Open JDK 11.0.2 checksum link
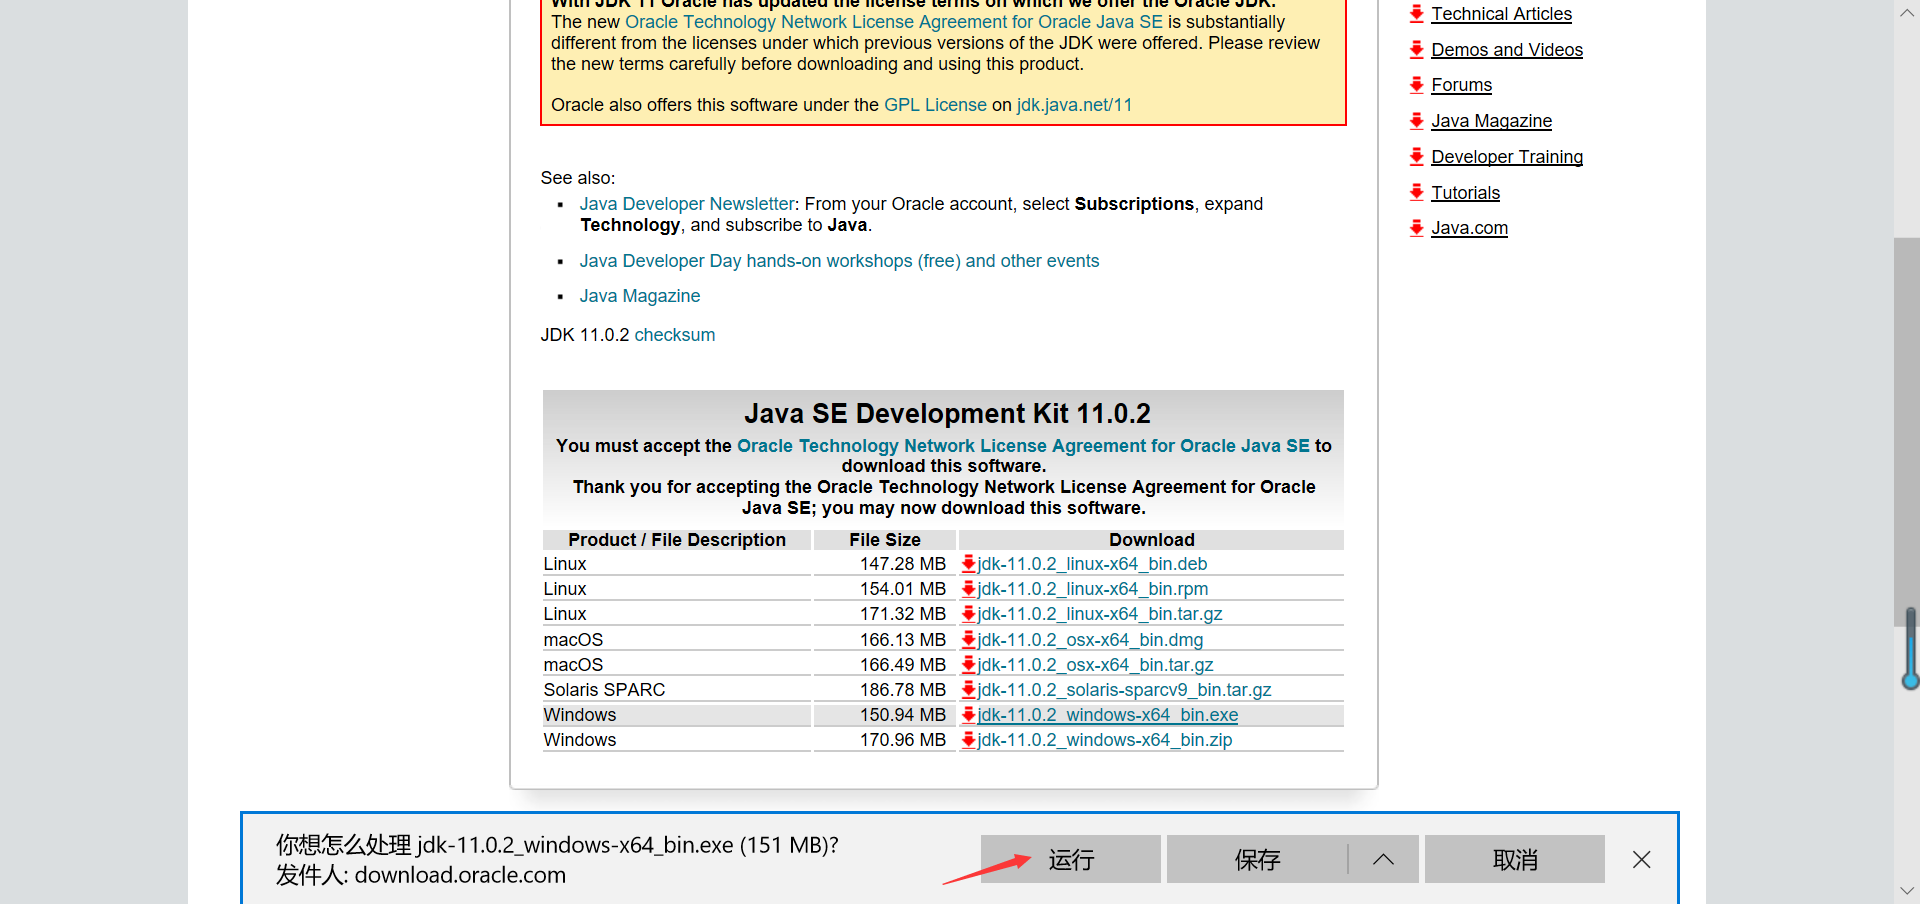The image size is (1920, 904). click(x=675, y=335)
